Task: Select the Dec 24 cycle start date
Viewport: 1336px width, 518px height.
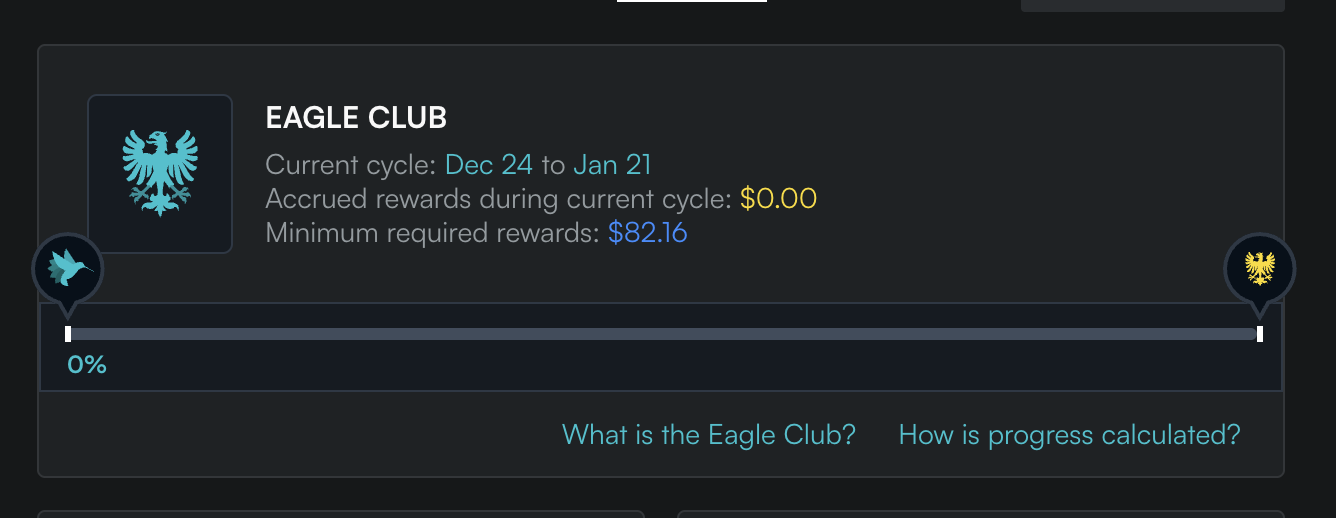Action: [x=488, y=164]
